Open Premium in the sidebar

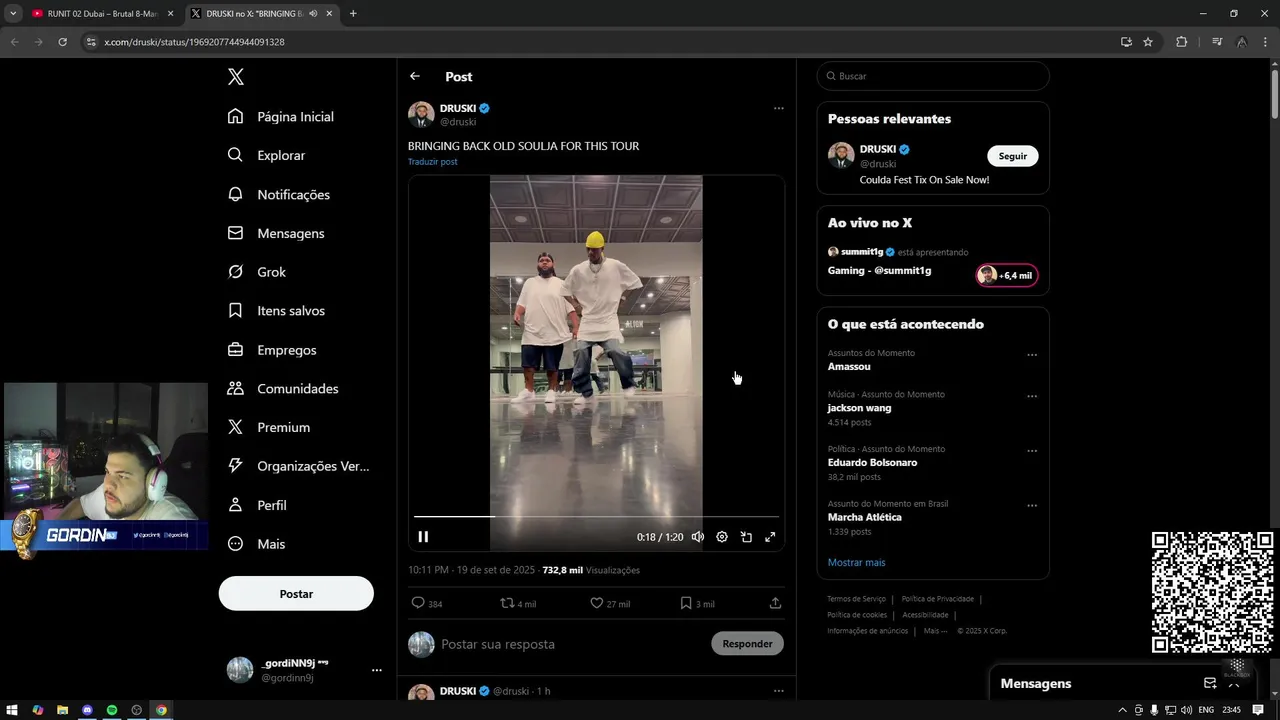(269, 427)
